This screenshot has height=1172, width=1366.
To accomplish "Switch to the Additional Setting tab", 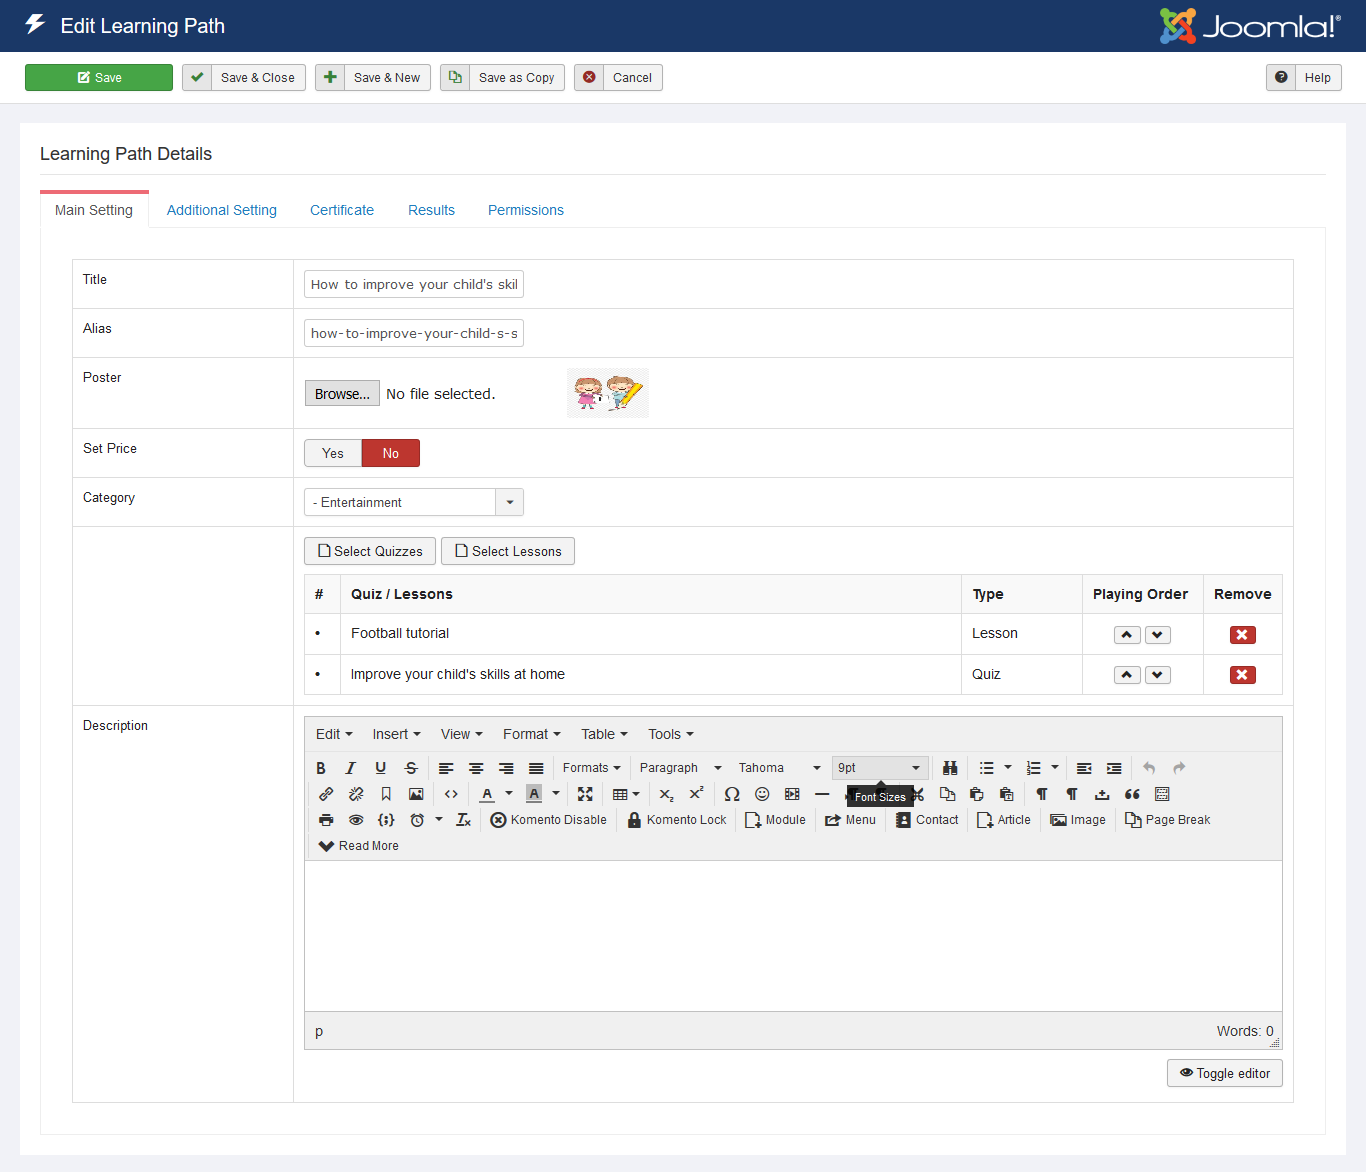I will [221, 210].
